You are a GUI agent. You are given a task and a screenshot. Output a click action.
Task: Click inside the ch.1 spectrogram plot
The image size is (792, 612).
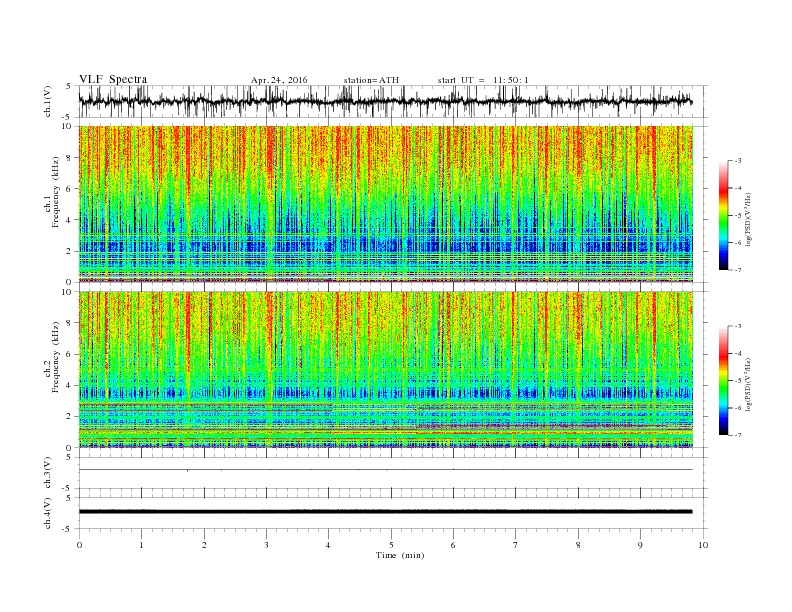point(386,204)
